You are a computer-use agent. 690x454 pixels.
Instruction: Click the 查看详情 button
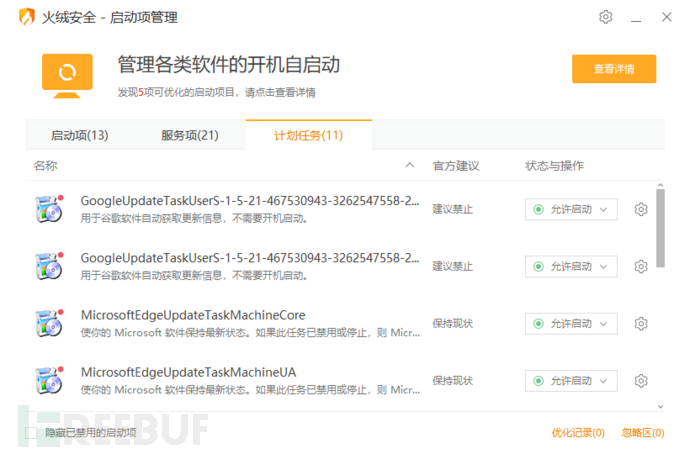(x=614, y=69)
